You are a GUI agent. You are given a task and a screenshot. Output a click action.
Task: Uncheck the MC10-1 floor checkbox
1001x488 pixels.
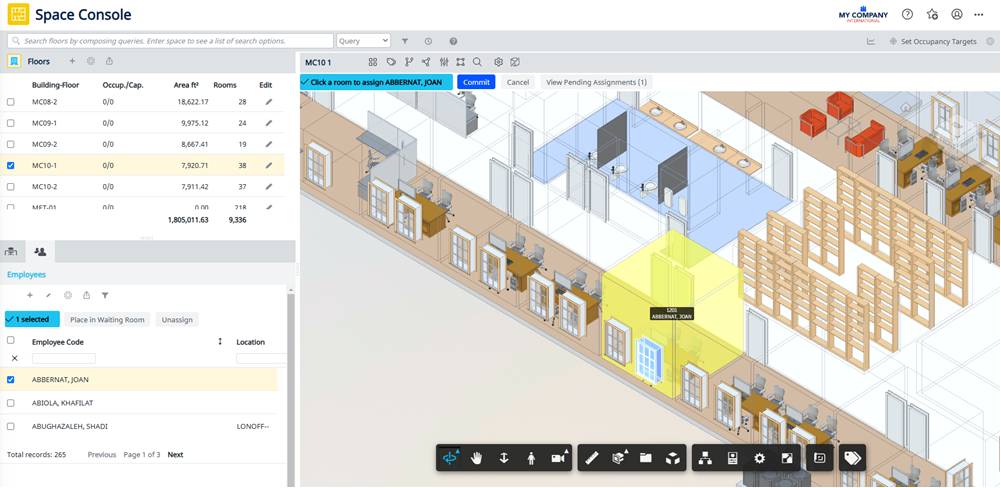10,165
